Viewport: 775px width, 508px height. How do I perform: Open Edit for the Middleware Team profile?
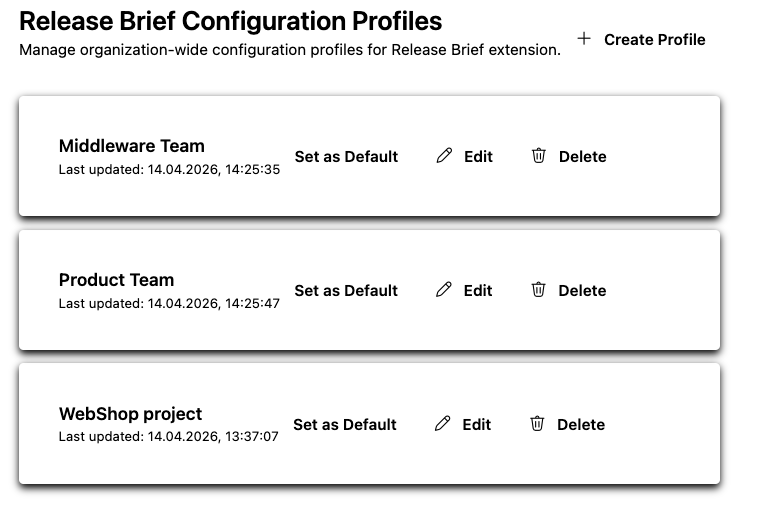tap(478, 156)
